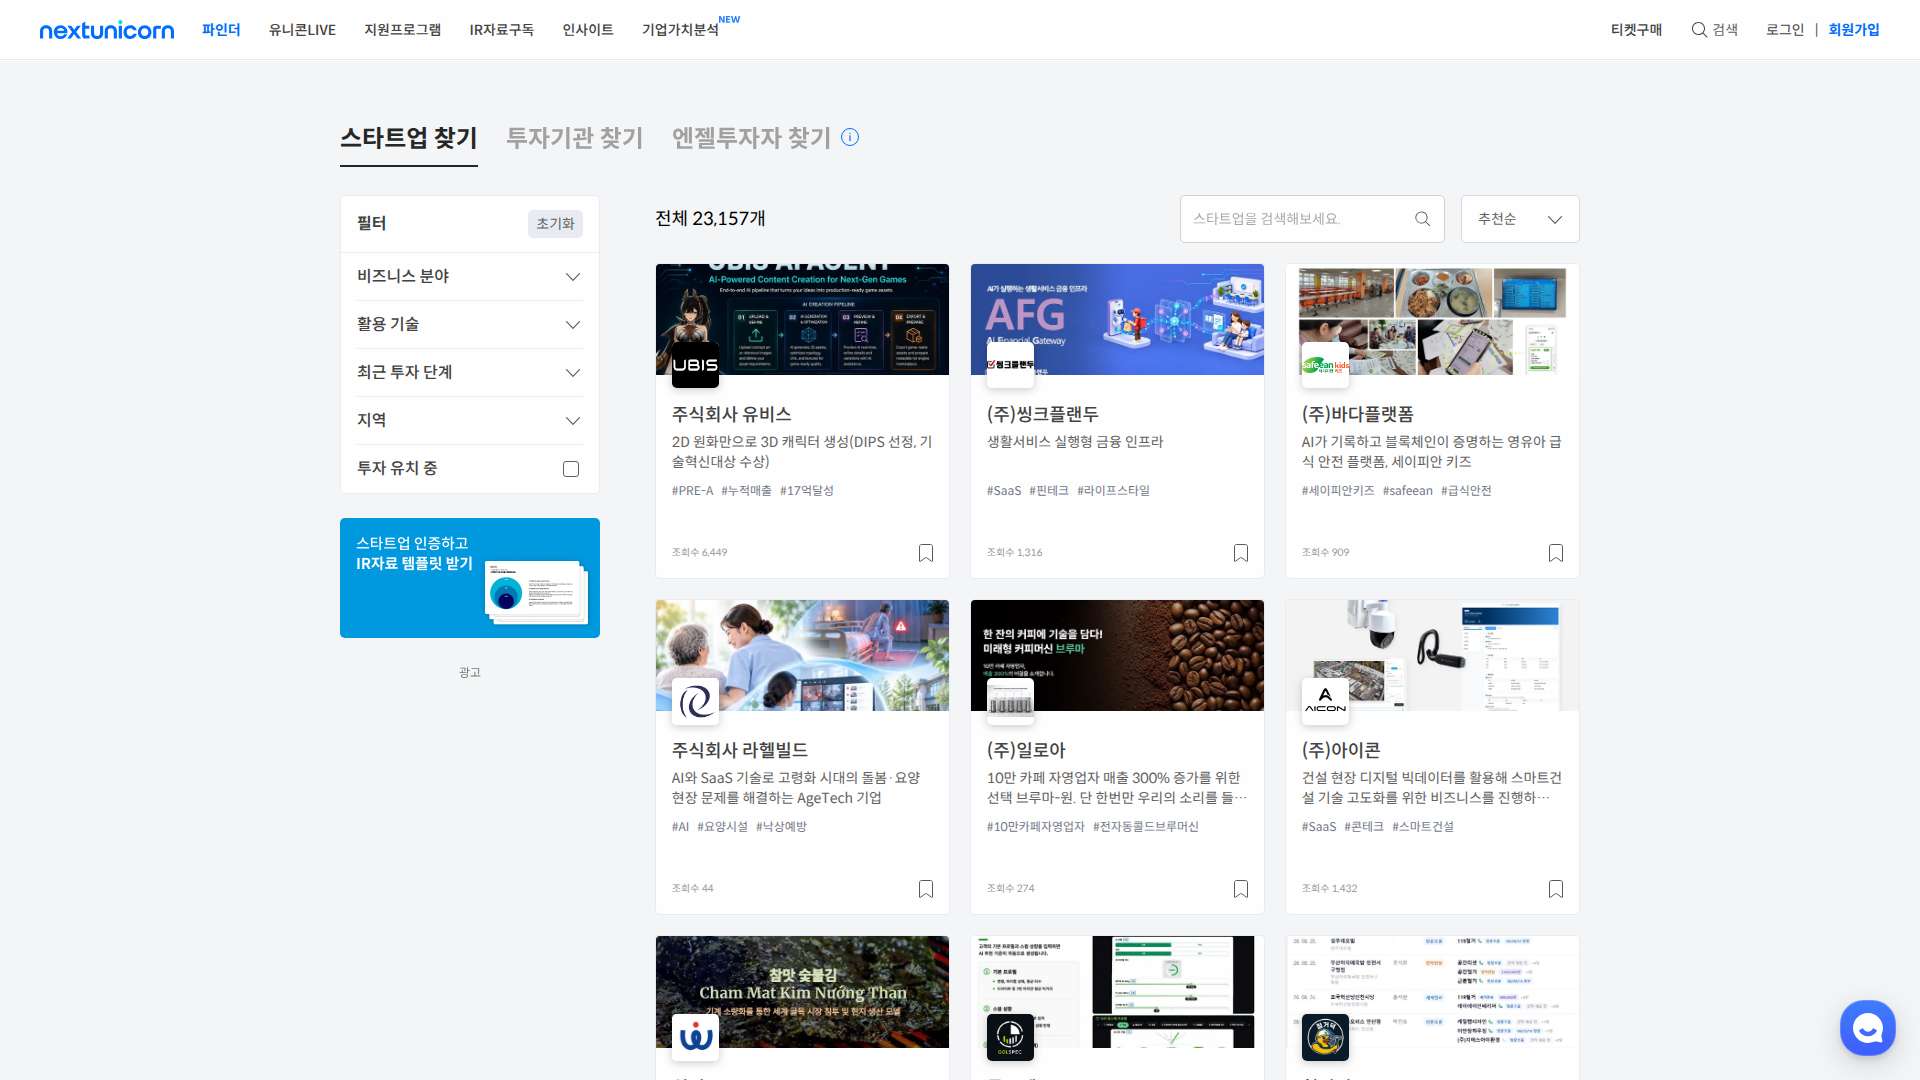
Task: Open the 주식회사 유비스 company title
Action: (731, 414)
